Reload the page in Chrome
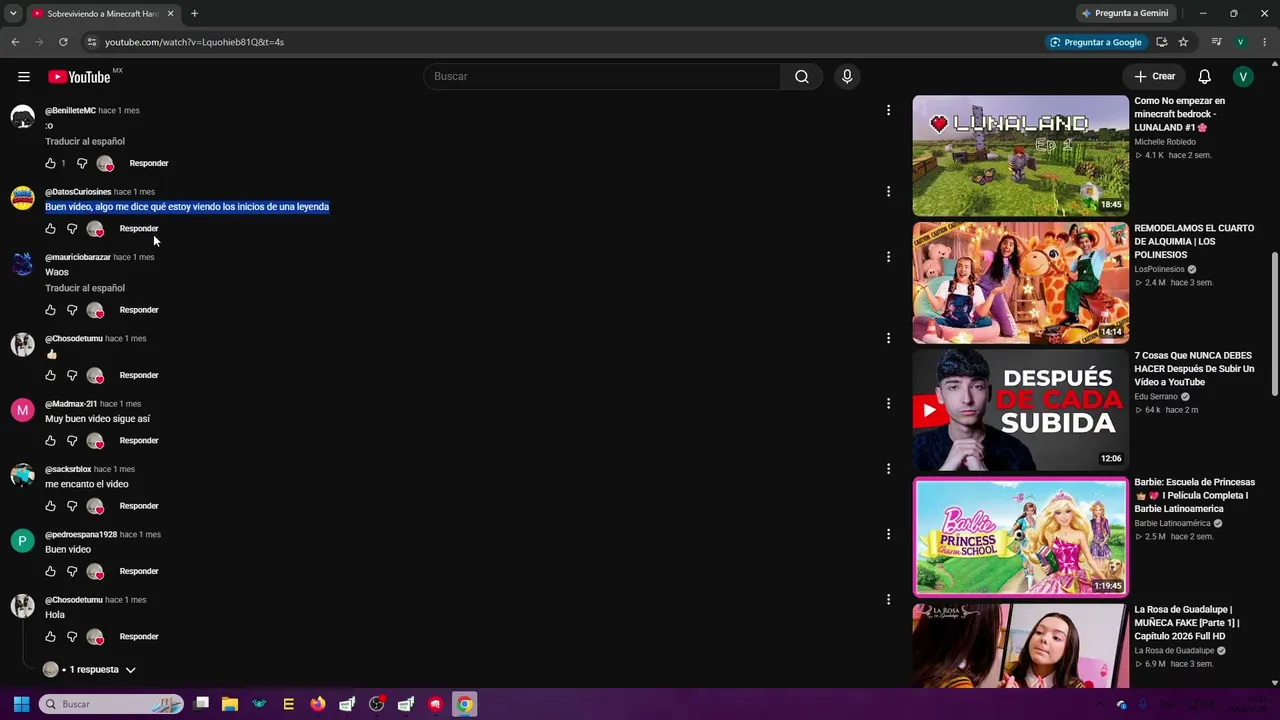This screenshot has width=1280, height=720. point(63,42)
